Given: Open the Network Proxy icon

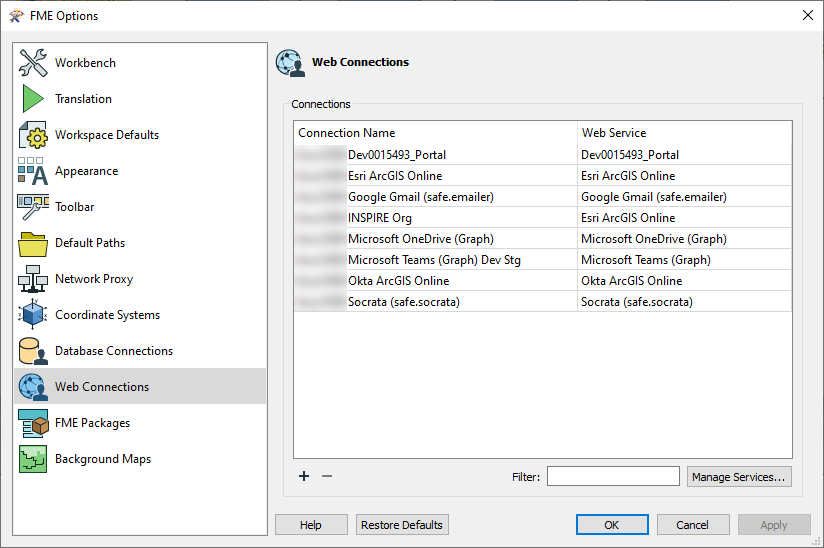Looking at the screenshot, I should (x=33, y=279).
